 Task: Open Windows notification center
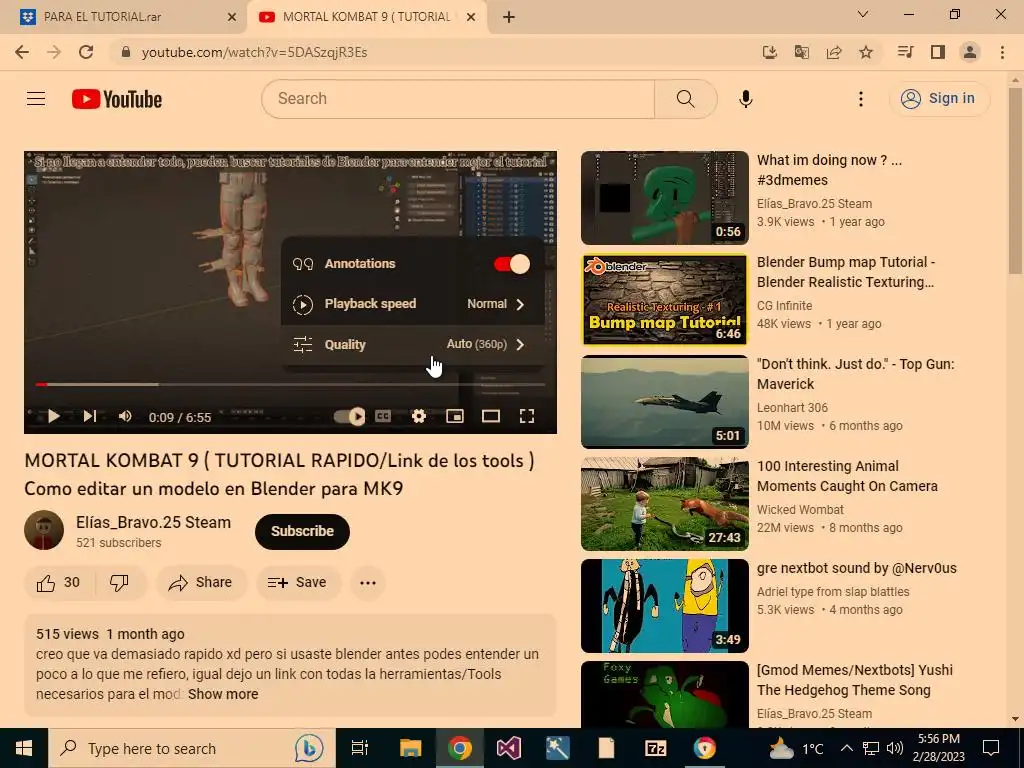[991, 748]
